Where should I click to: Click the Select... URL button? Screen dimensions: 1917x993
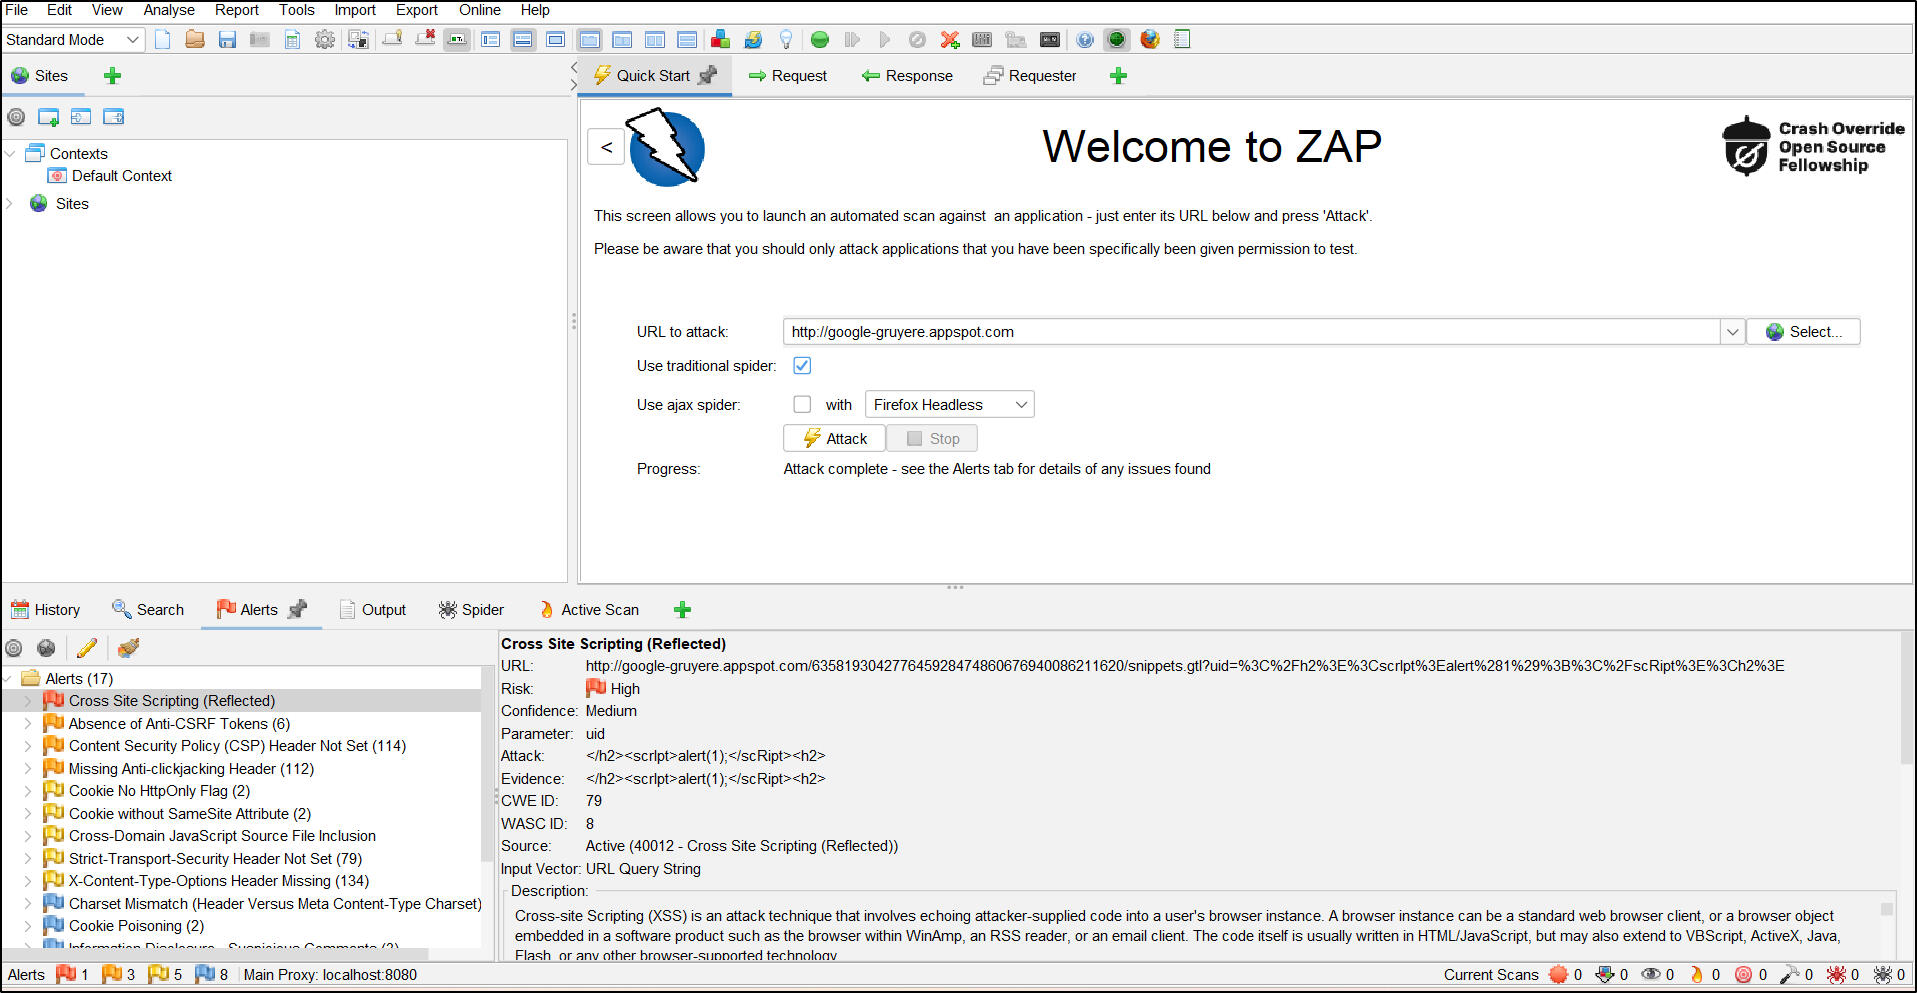point(1803,332)
